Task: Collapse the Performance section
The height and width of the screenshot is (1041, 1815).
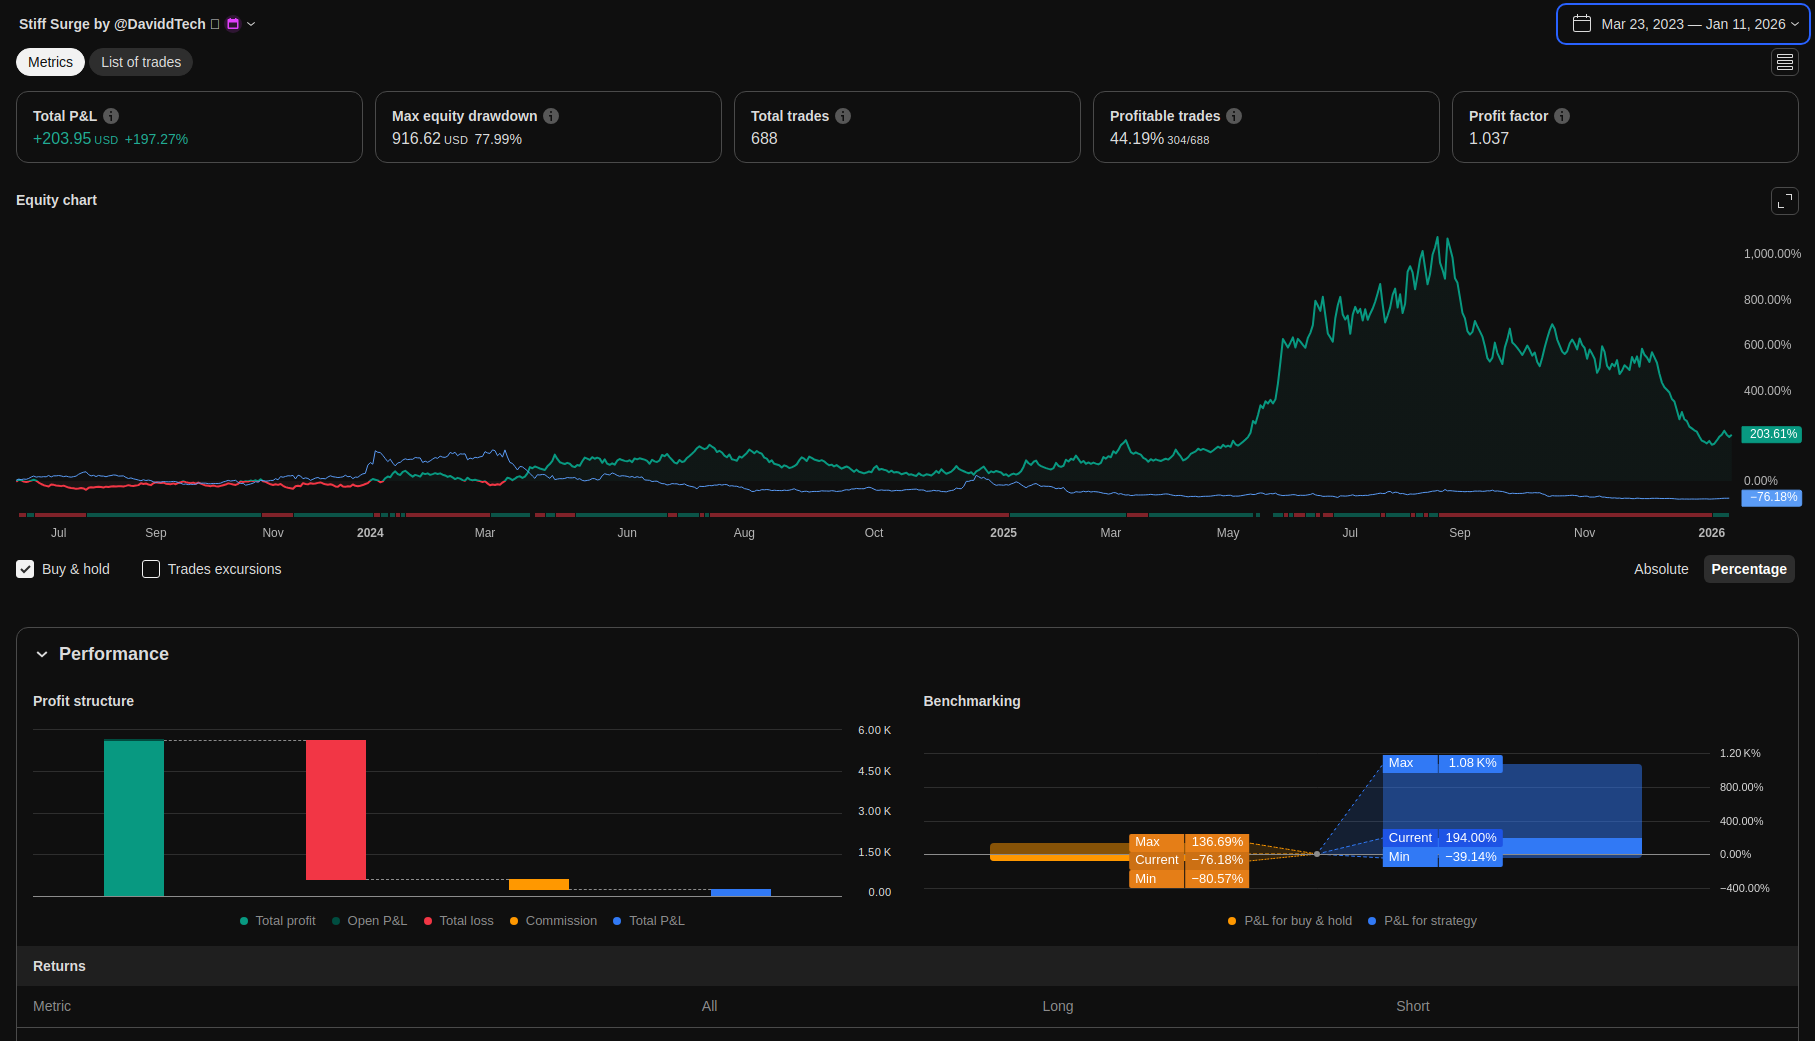Action: 42,654
